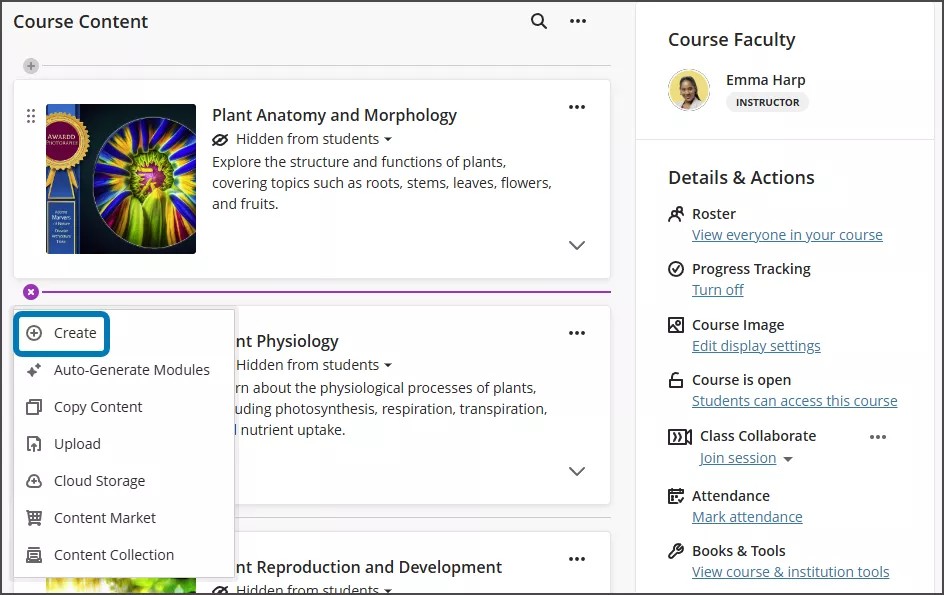Click the drag handle on Plant Anatomy card
The image size is (944, 595).
click(32, 118)
